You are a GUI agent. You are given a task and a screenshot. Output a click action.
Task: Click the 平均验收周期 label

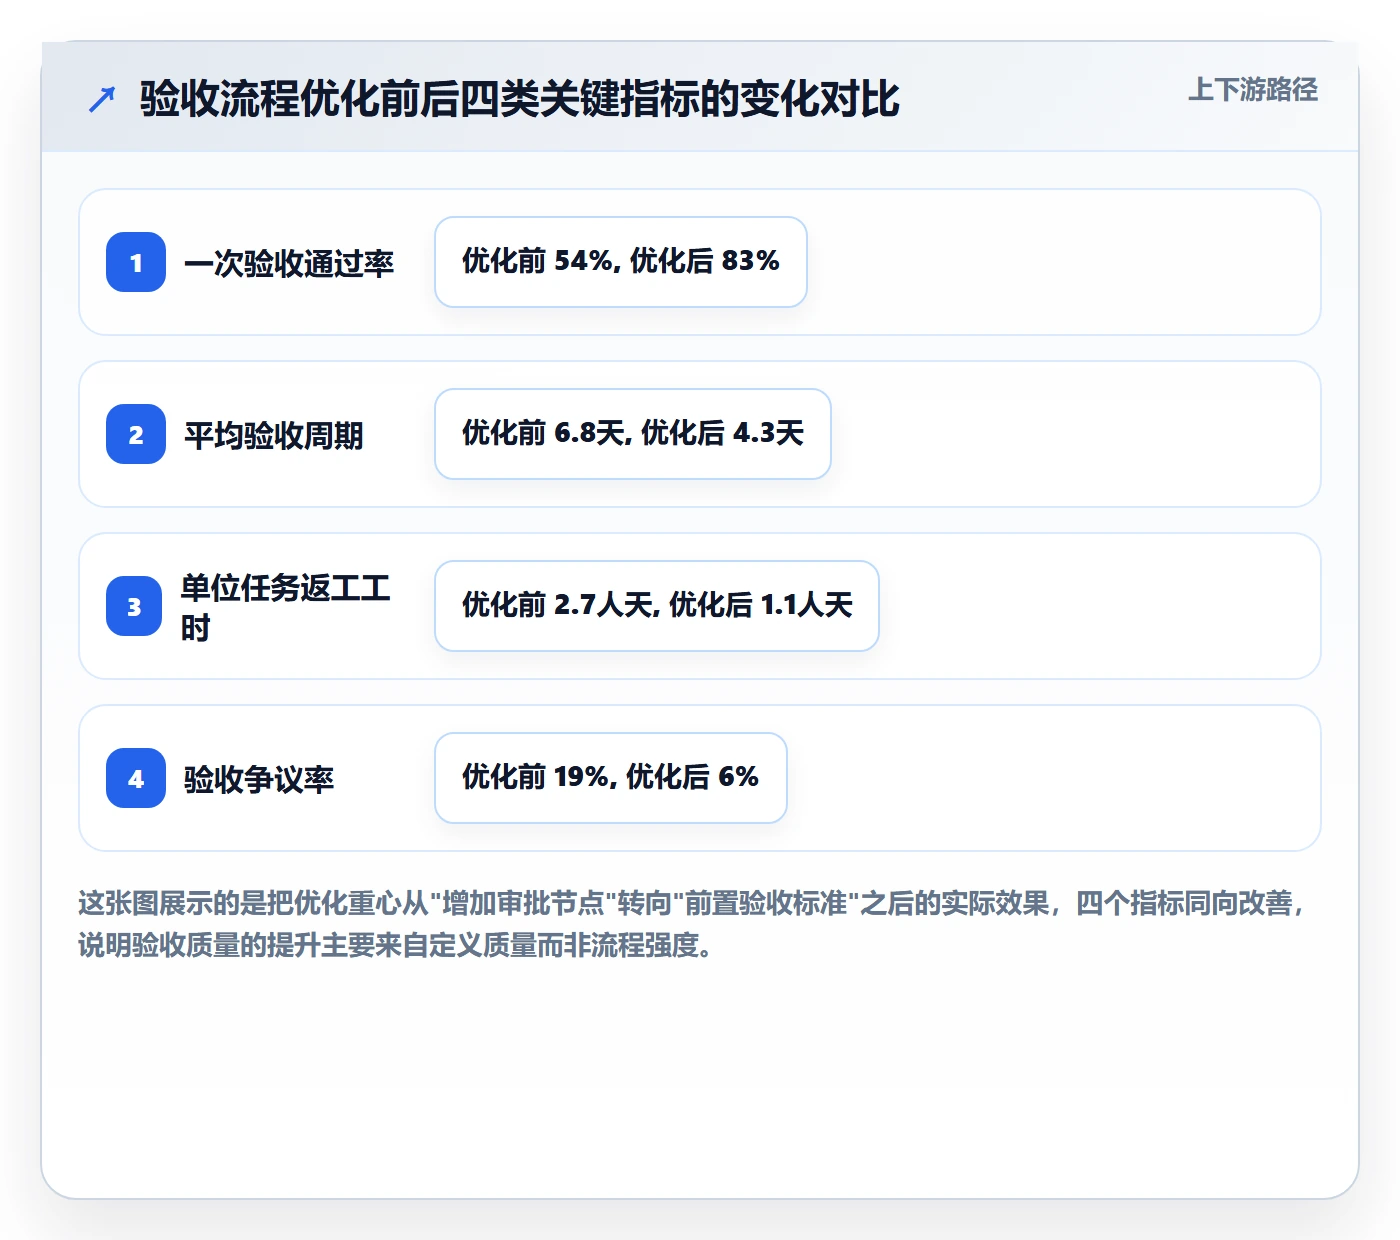click(x=274, y=435)
